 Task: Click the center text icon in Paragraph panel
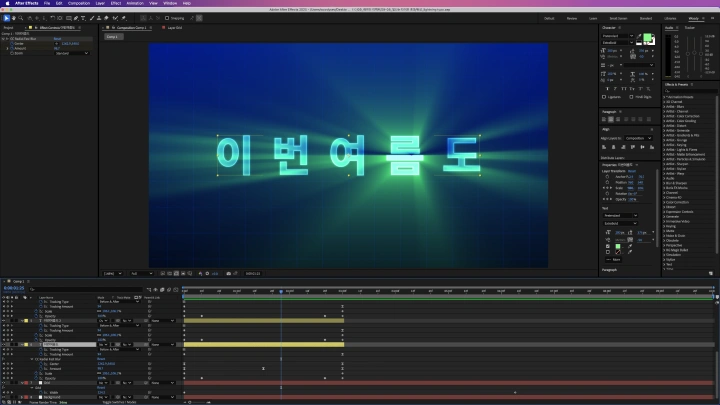tap(611, 119)
